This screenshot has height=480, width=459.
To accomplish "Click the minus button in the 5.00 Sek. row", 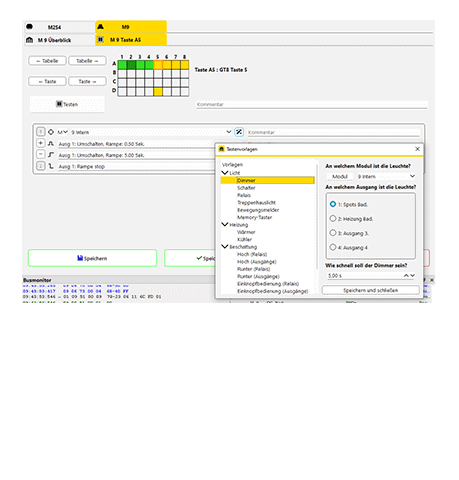I will point(40,154).
